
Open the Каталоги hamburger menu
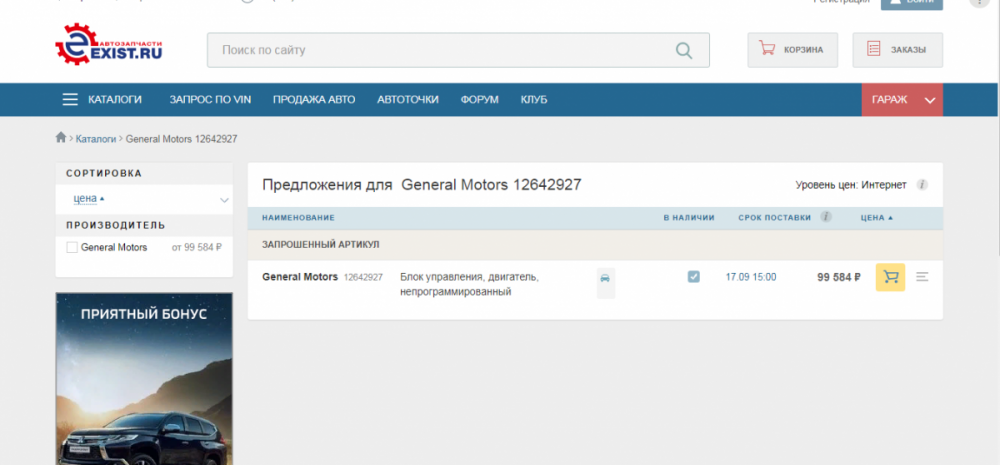point(102,100)
